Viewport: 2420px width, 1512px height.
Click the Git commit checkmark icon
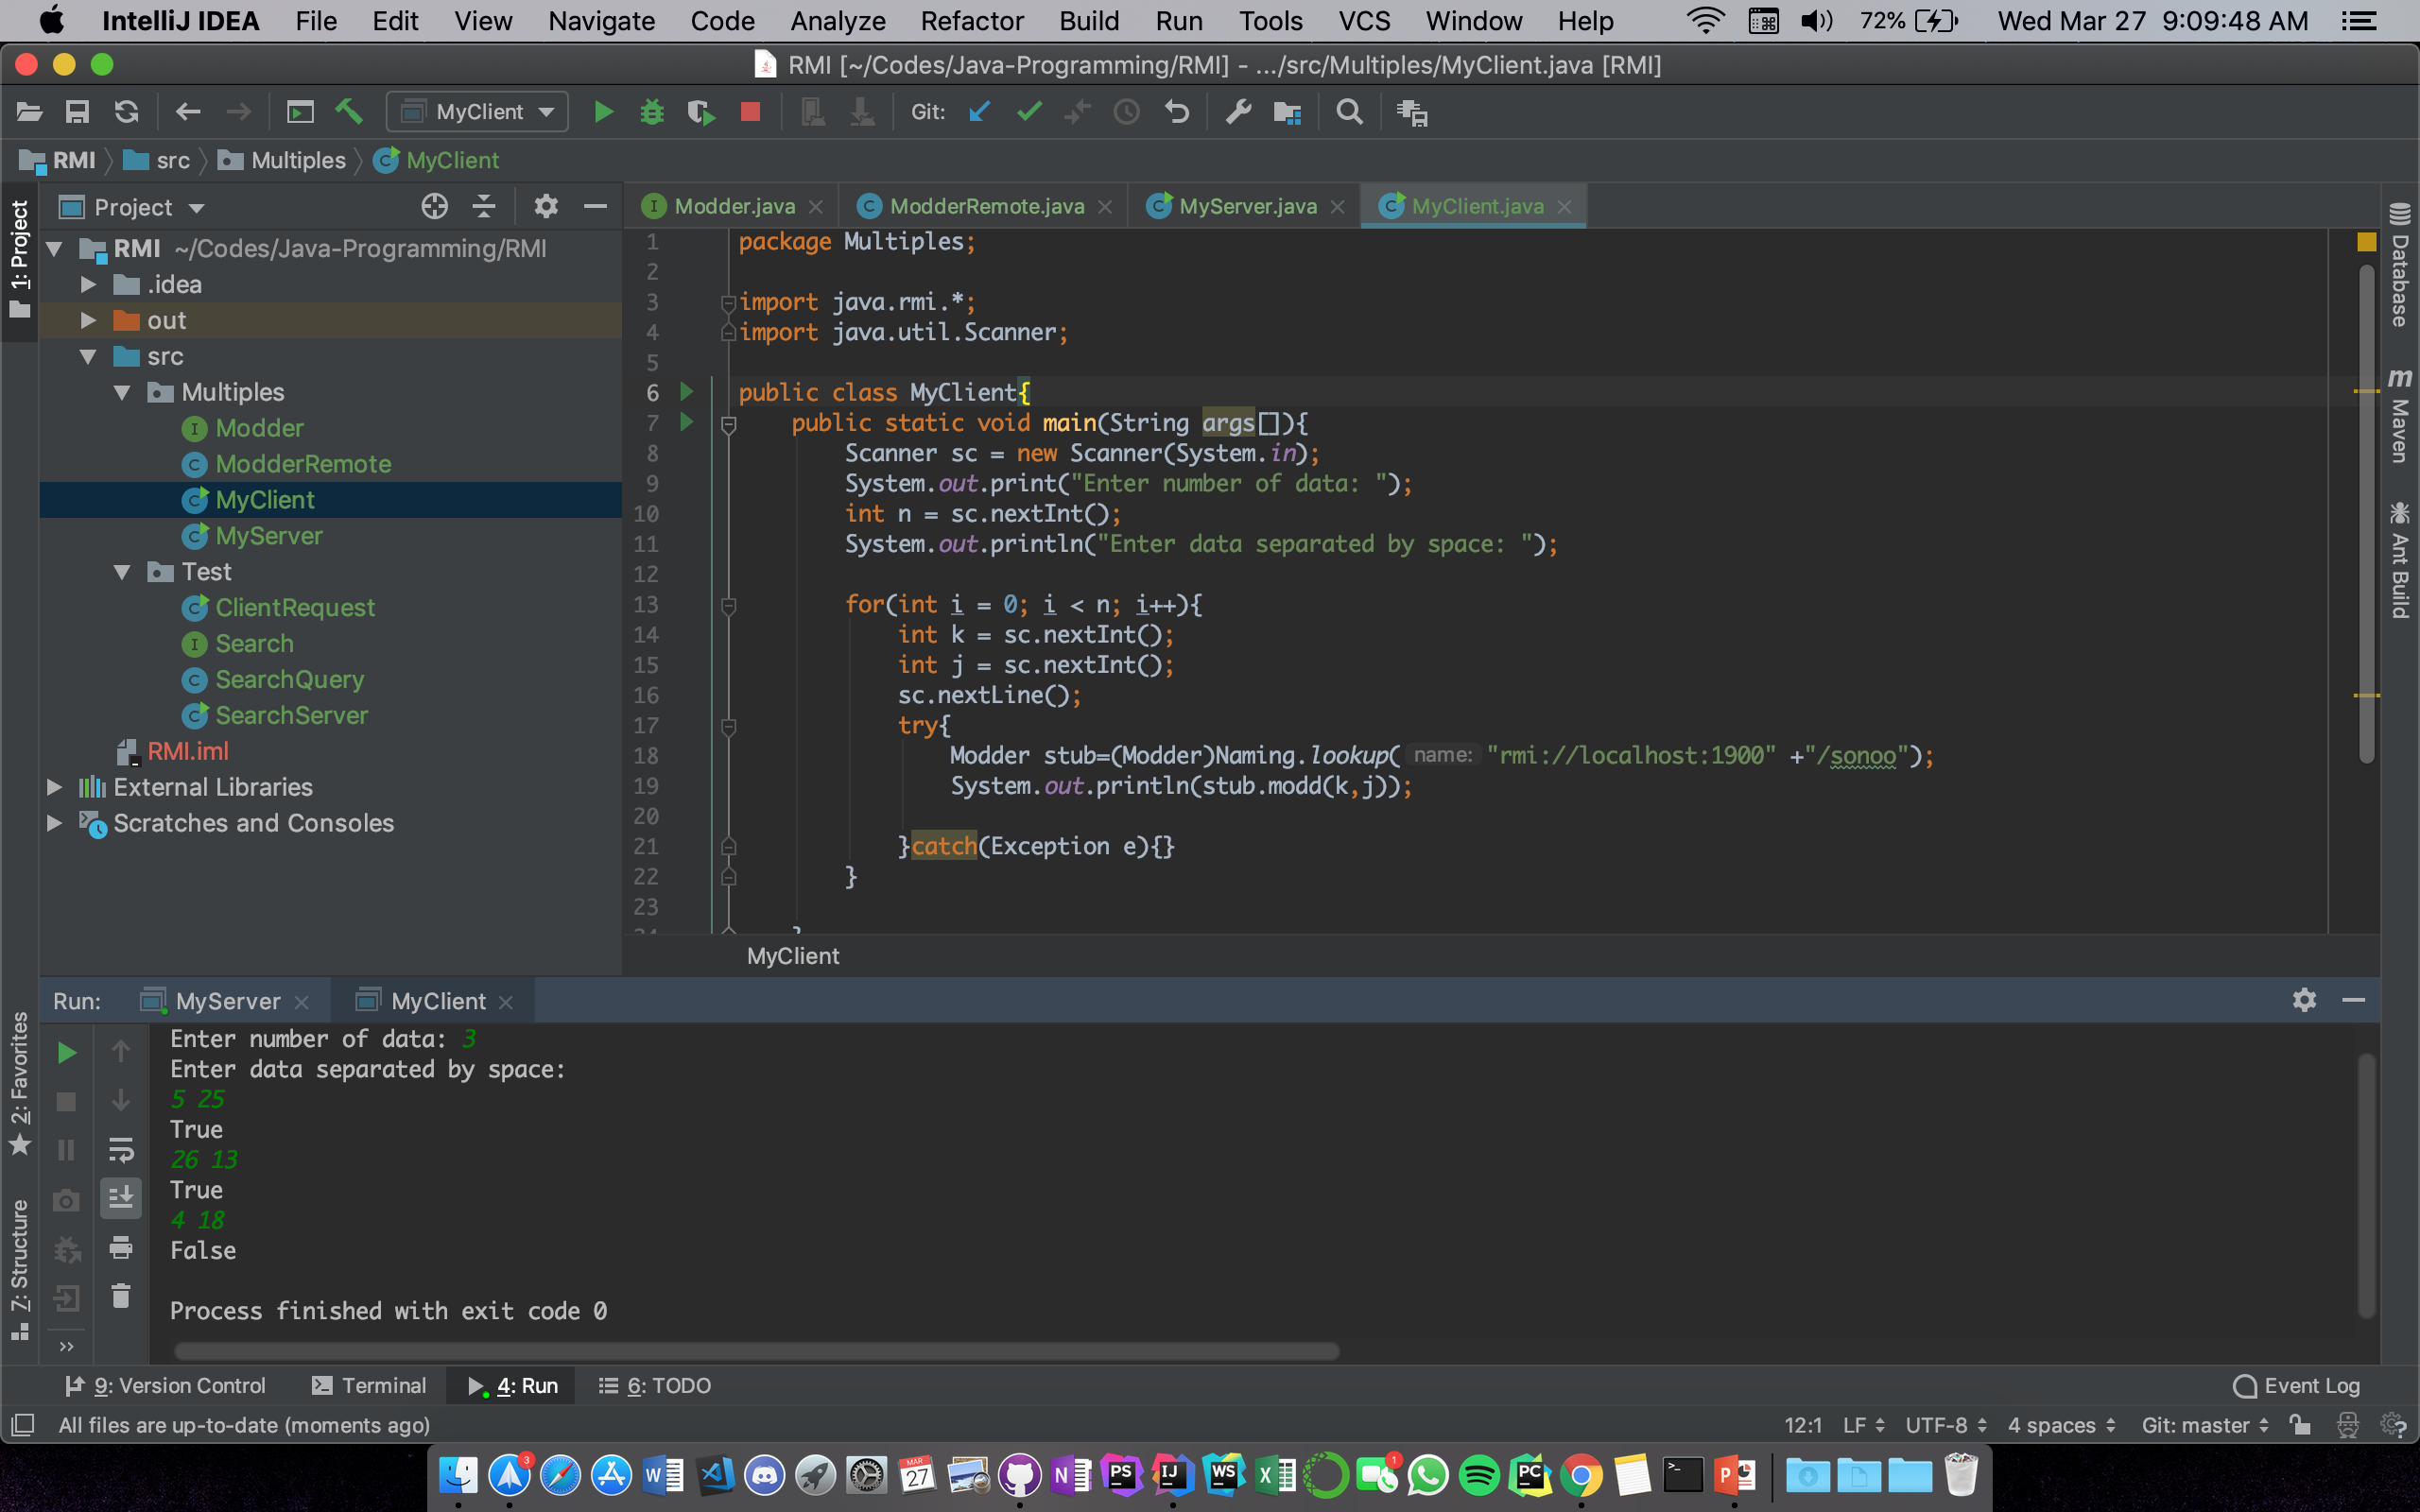[x=1029, y=112]
